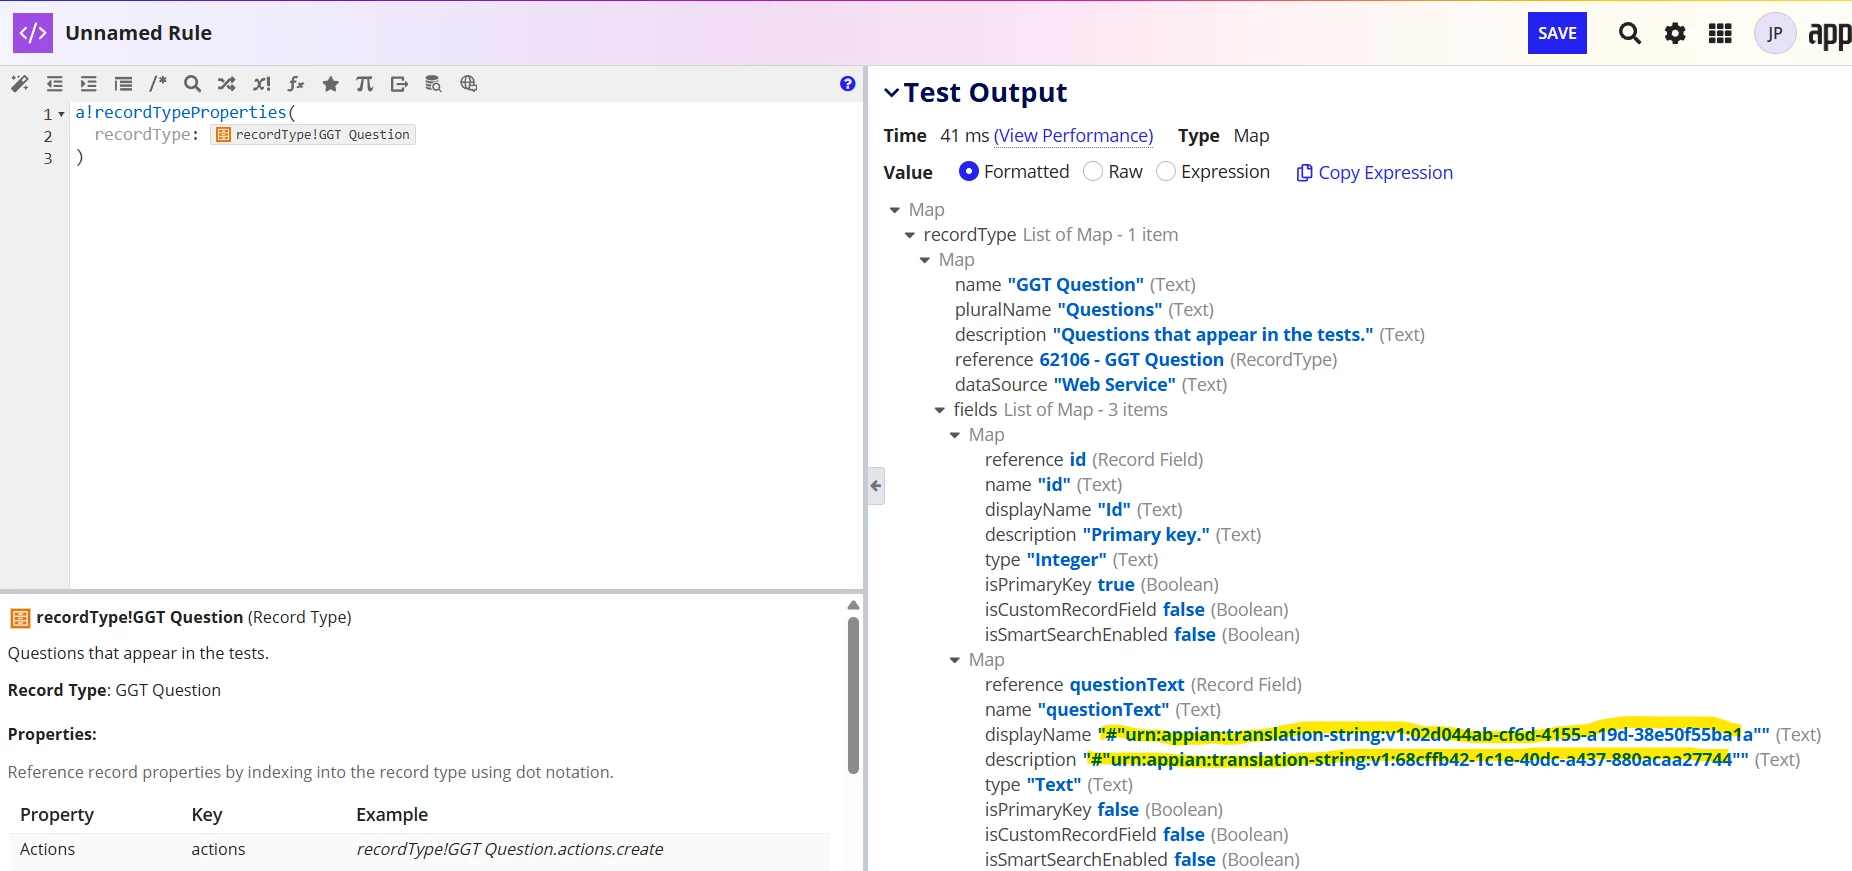The width and height of the screenshot is (1852, 871).
Task: Open the View Performance link
Action: 1073,135
